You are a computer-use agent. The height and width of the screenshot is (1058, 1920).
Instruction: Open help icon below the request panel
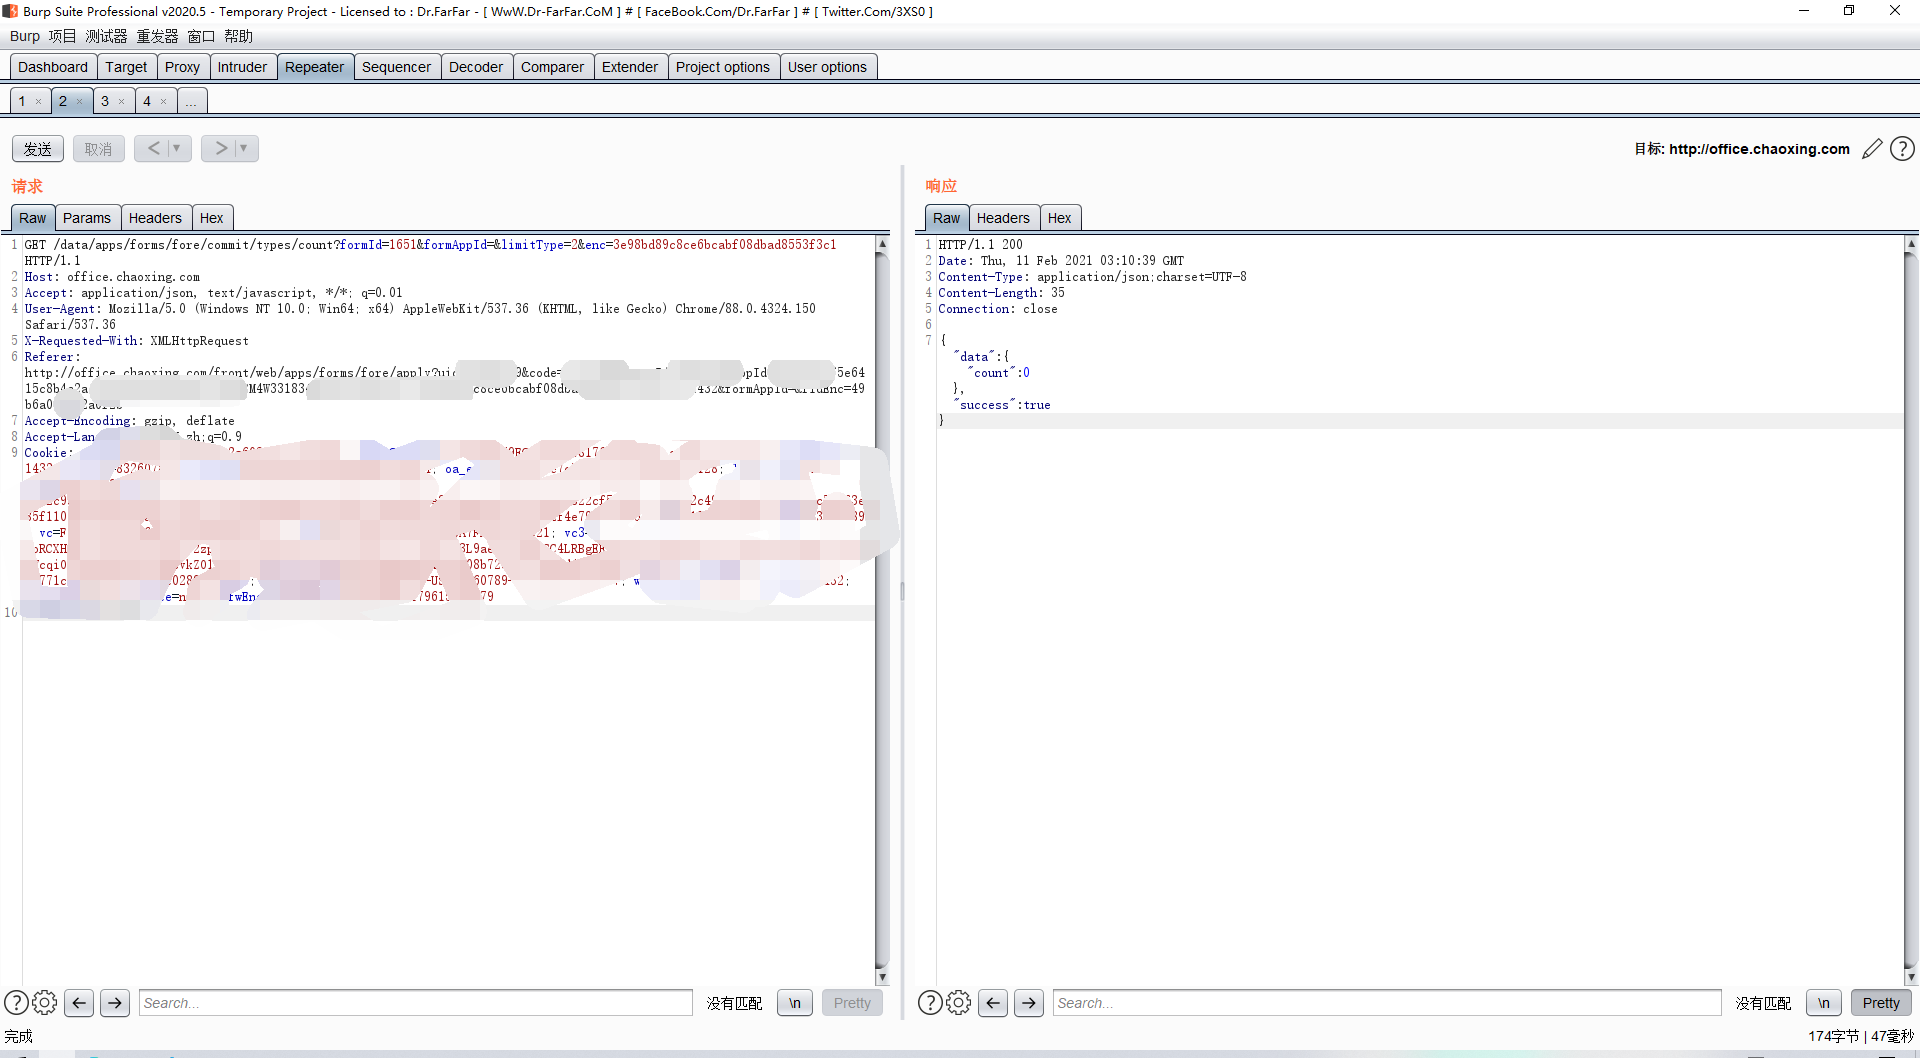pyautogui.click(x=16, y=1002)
